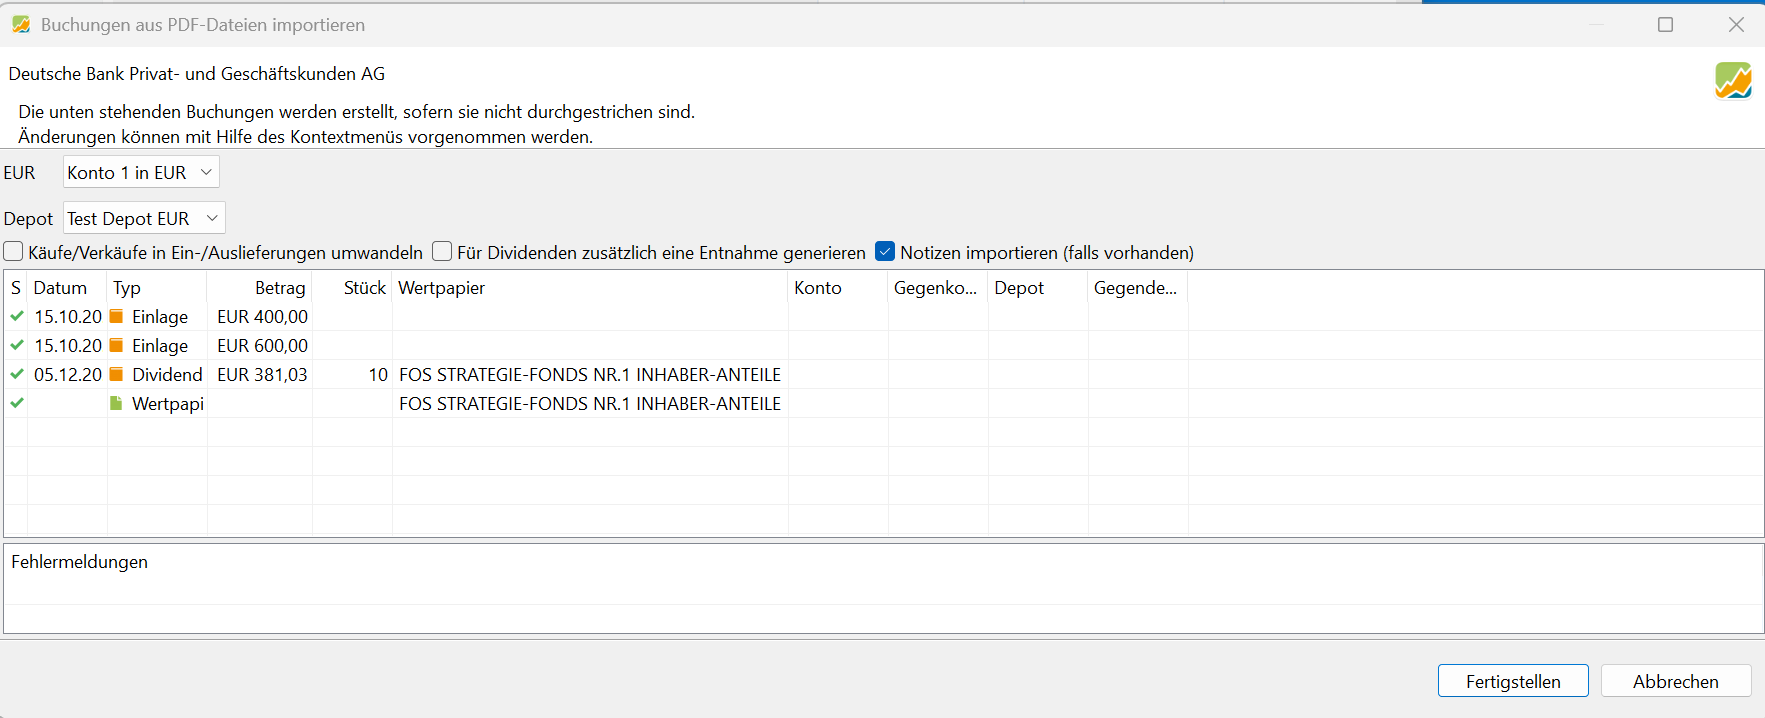Maximize the import dialog window

point(1665,24)
